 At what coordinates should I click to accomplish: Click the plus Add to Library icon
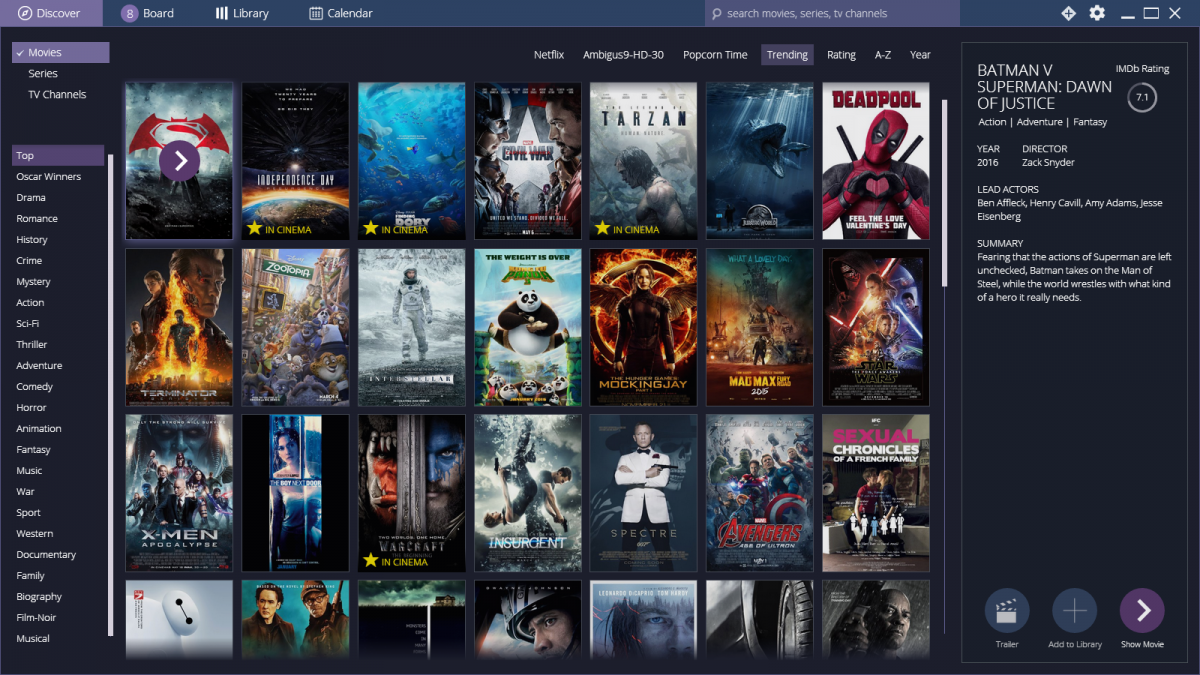(1074, 611)
